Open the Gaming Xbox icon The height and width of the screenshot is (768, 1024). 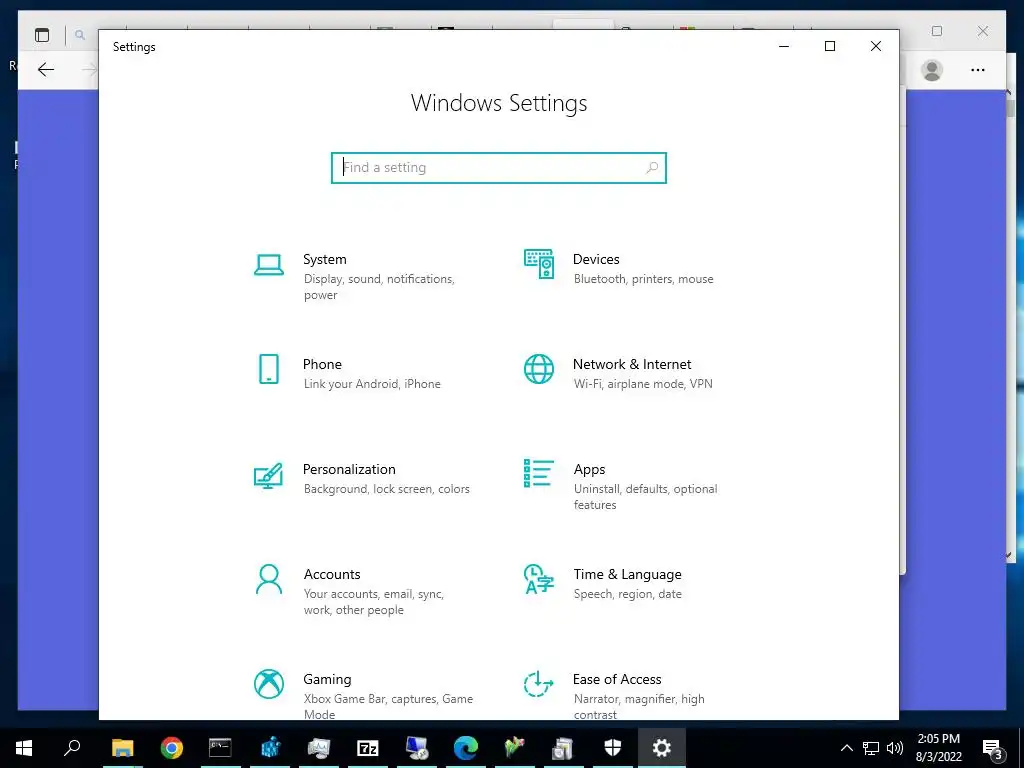pyautogui.click(x=268, y=684)
